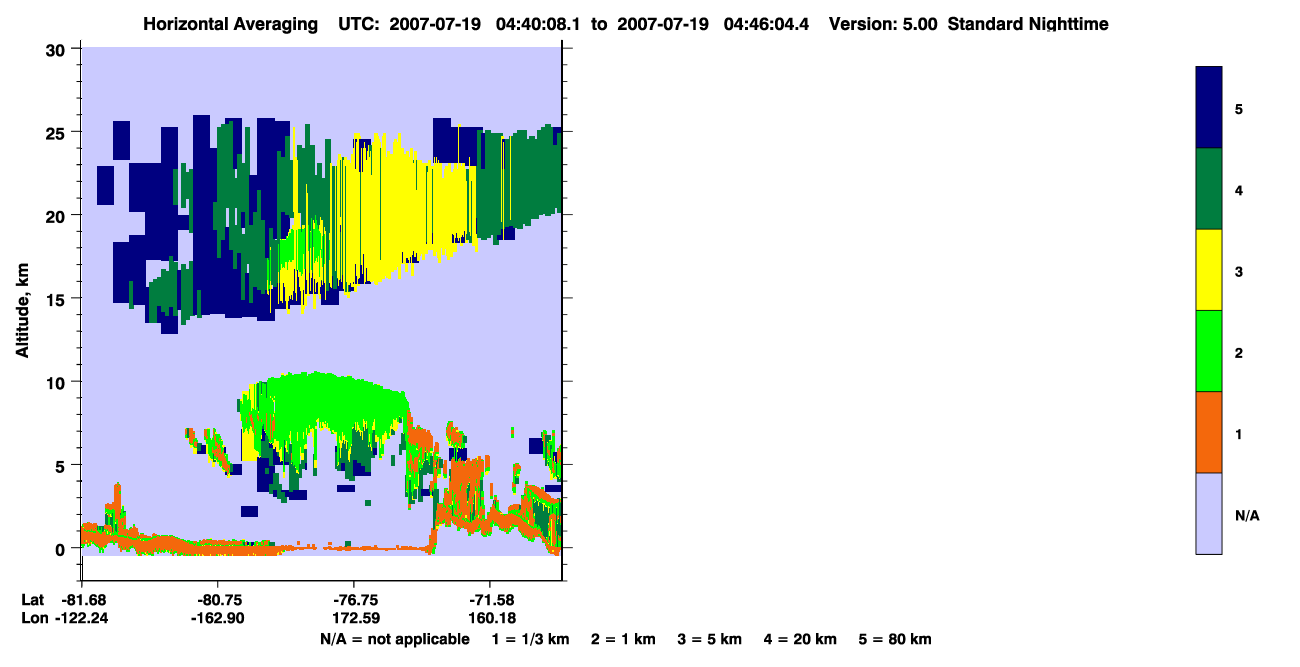Viewport: 1300px width, 667px height.
Task: Click the legend text '2 = 1 km'
Action: click(622, 639)
